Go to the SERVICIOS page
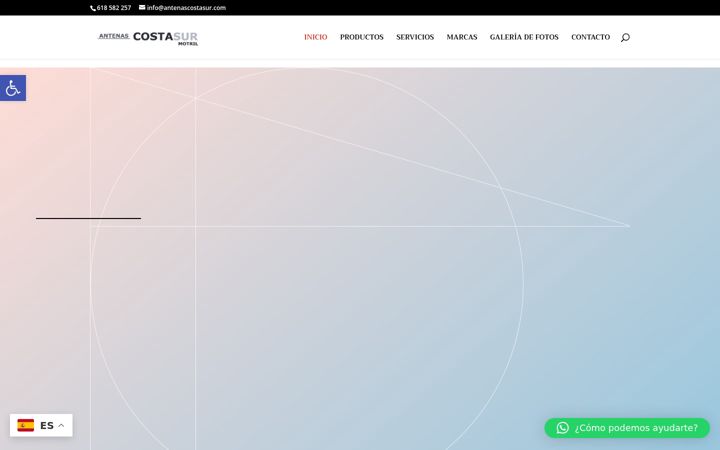The width and height of the screenshot is (720, 450). 415,37
